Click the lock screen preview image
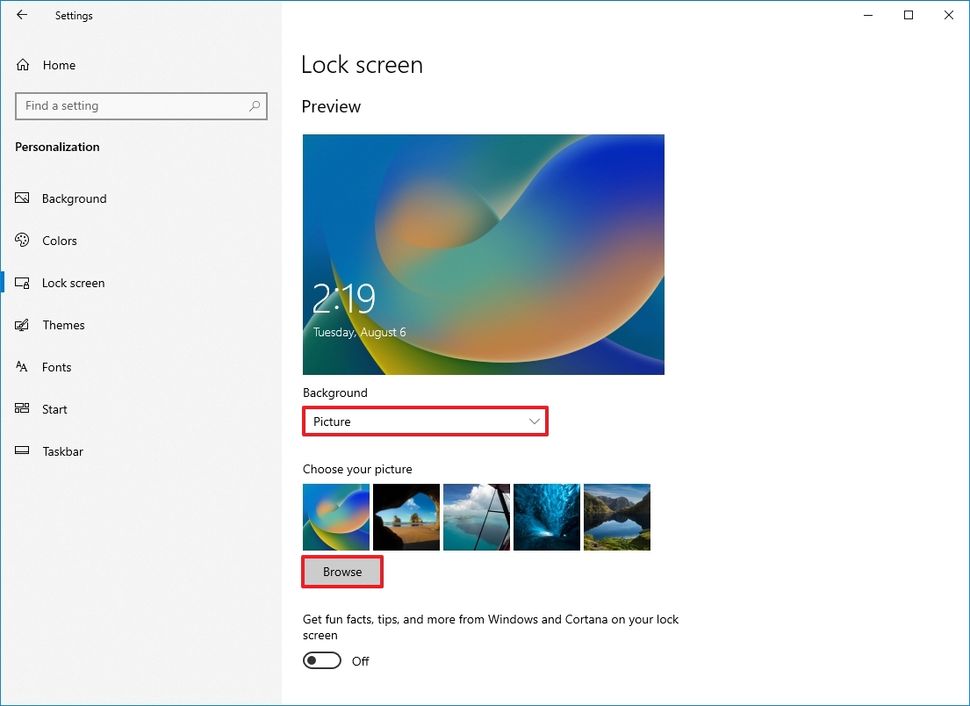The image size is (970, 706). point(483,254)
